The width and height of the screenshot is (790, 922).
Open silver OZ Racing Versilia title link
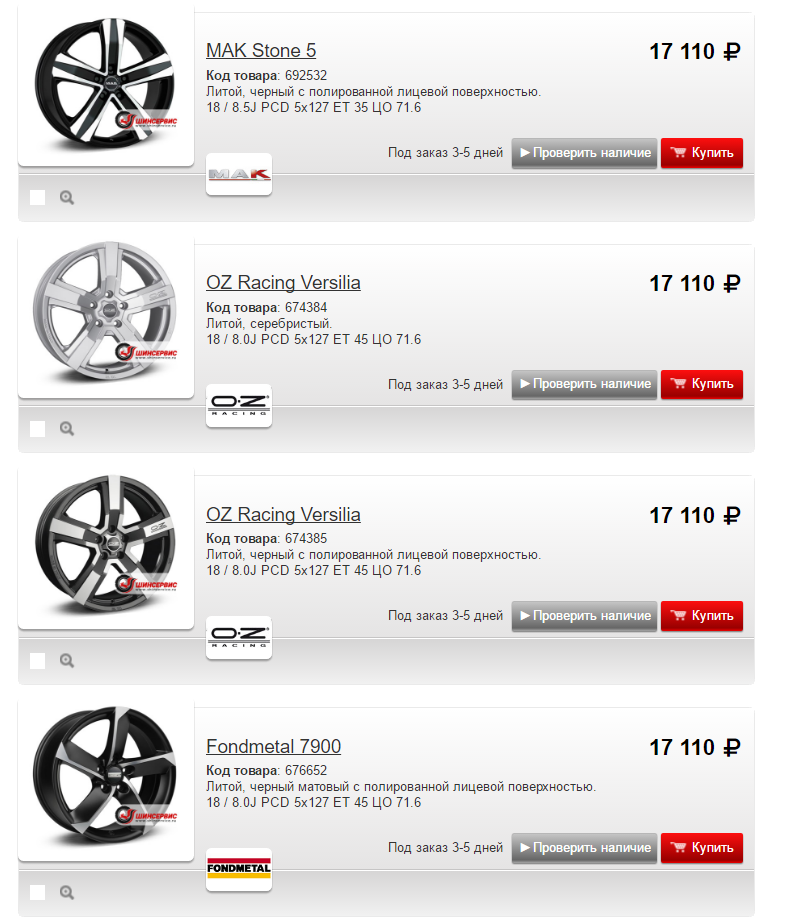283,283
